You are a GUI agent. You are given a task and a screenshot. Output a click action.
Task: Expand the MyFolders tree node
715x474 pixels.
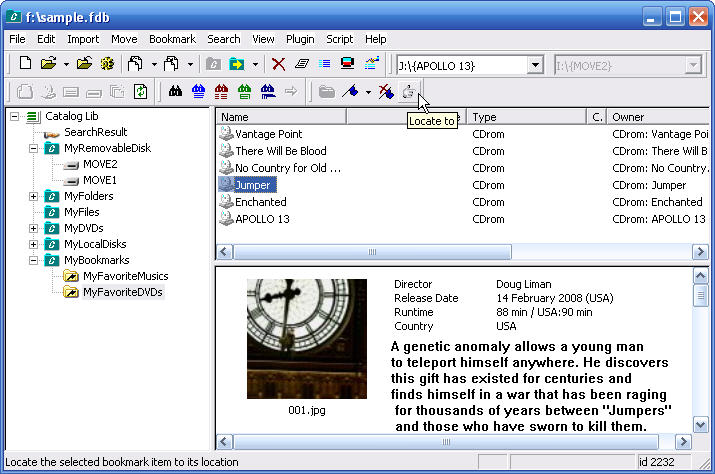point(33,196)
